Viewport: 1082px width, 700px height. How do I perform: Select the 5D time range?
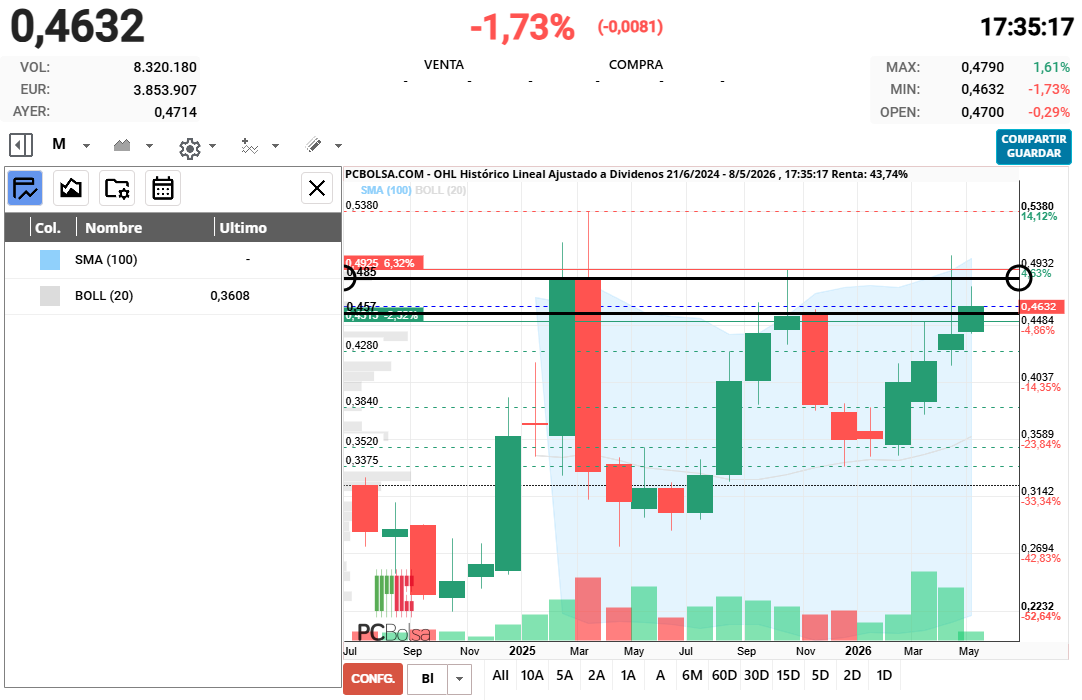(820, 675)
